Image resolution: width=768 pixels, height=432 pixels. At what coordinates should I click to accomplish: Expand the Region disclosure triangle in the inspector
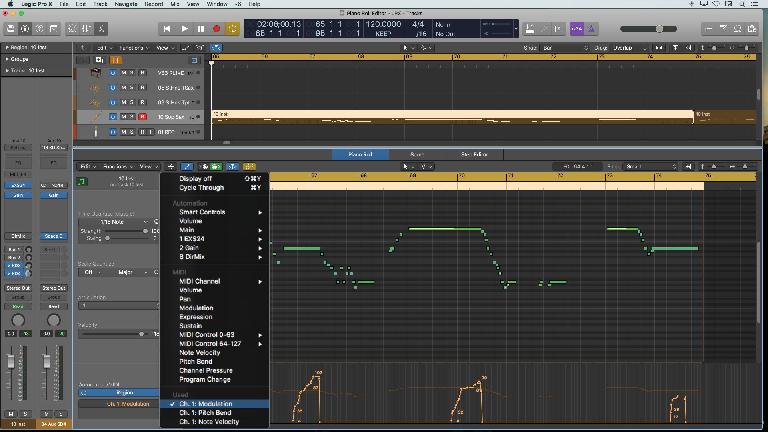click(x=7, y=48)
